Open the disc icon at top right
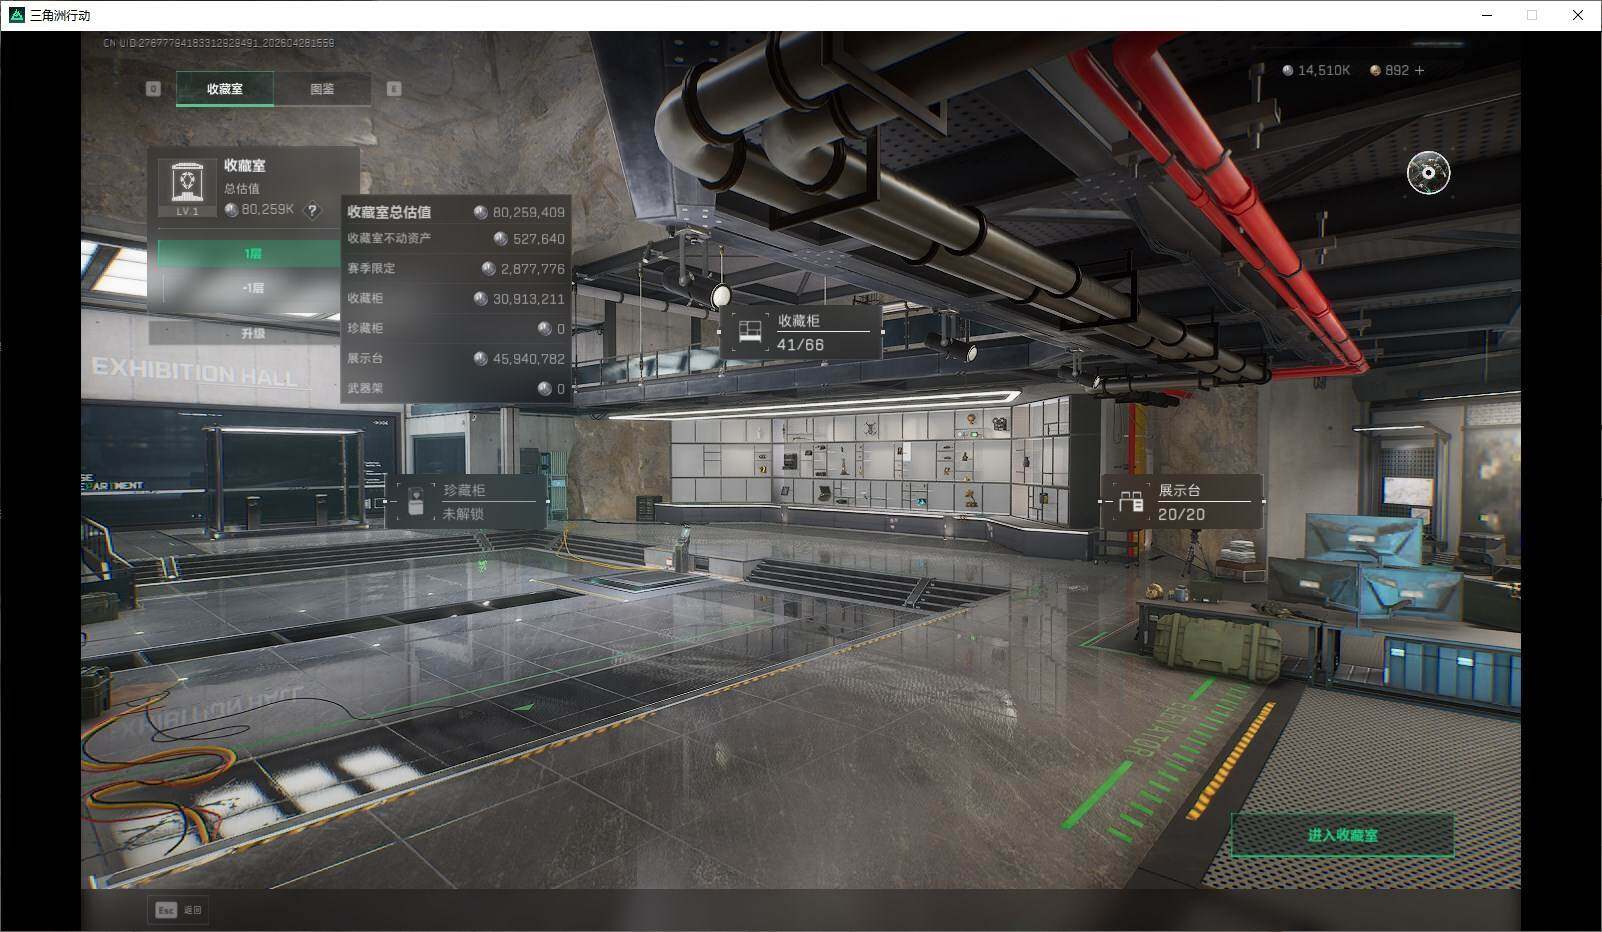This screenshot has height=932, width=1602. coord(1428,173)
